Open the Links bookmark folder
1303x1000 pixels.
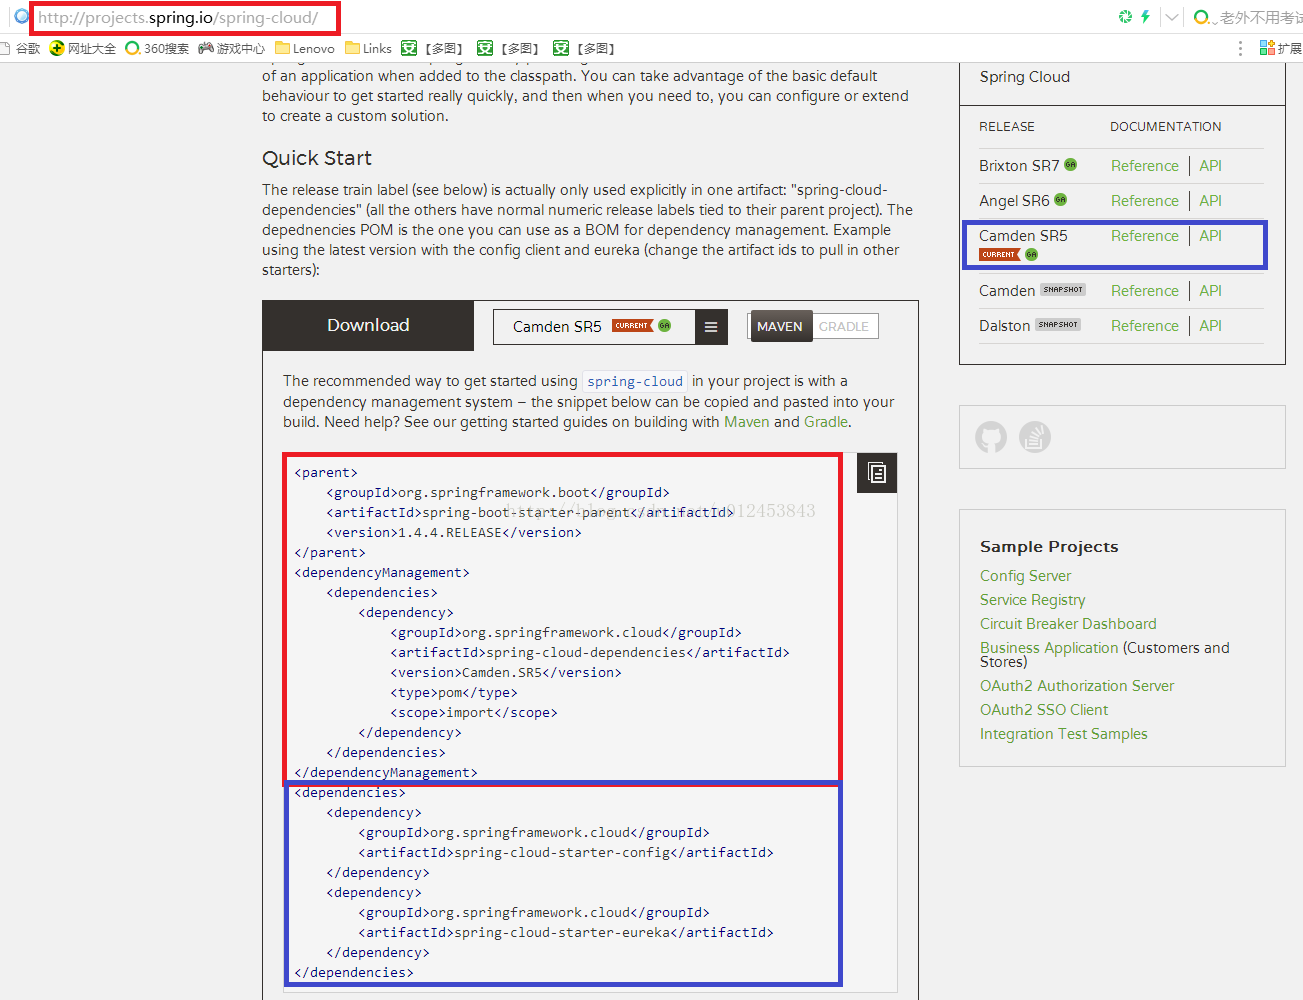368,48
